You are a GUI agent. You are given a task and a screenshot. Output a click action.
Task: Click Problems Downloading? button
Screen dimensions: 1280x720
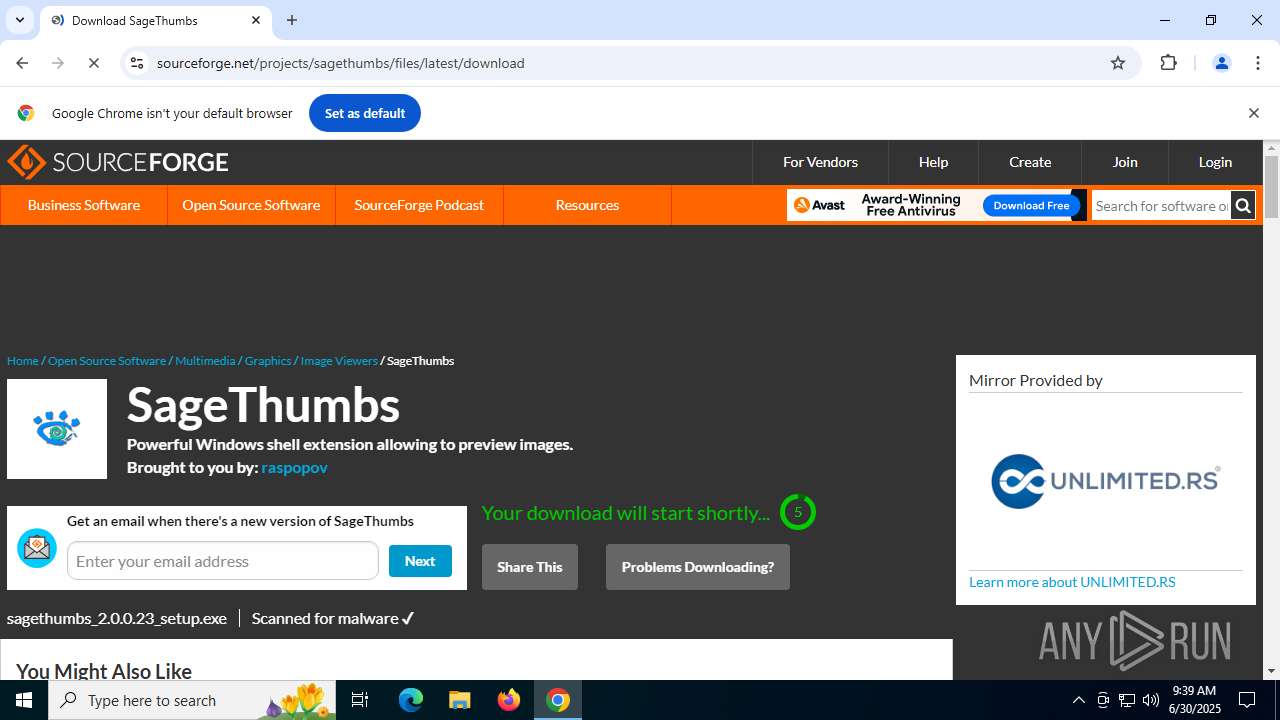point(698,567)
